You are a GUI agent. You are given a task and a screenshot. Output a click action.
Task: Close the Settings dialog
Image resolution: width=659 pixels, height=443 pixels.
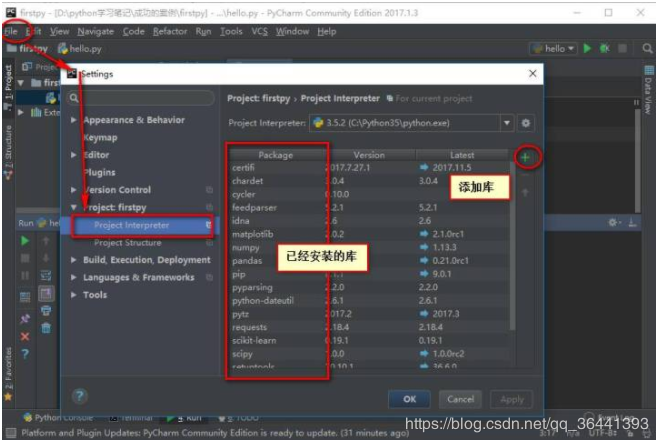(532, 74)
